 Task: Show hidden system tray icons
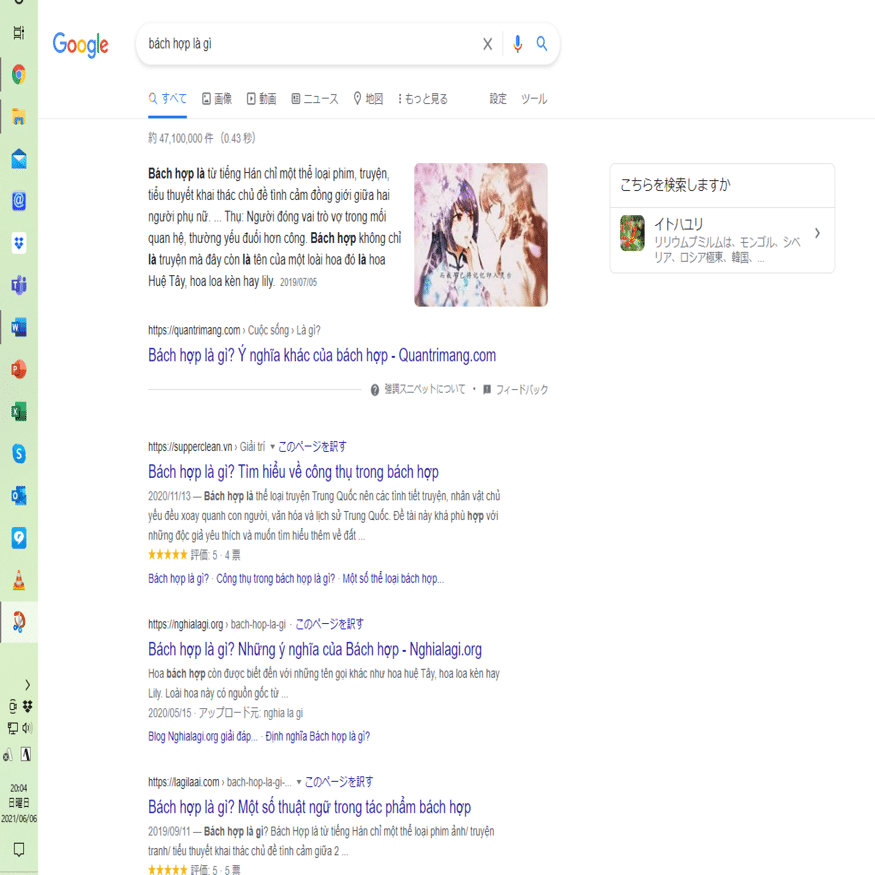click(27, 685)
